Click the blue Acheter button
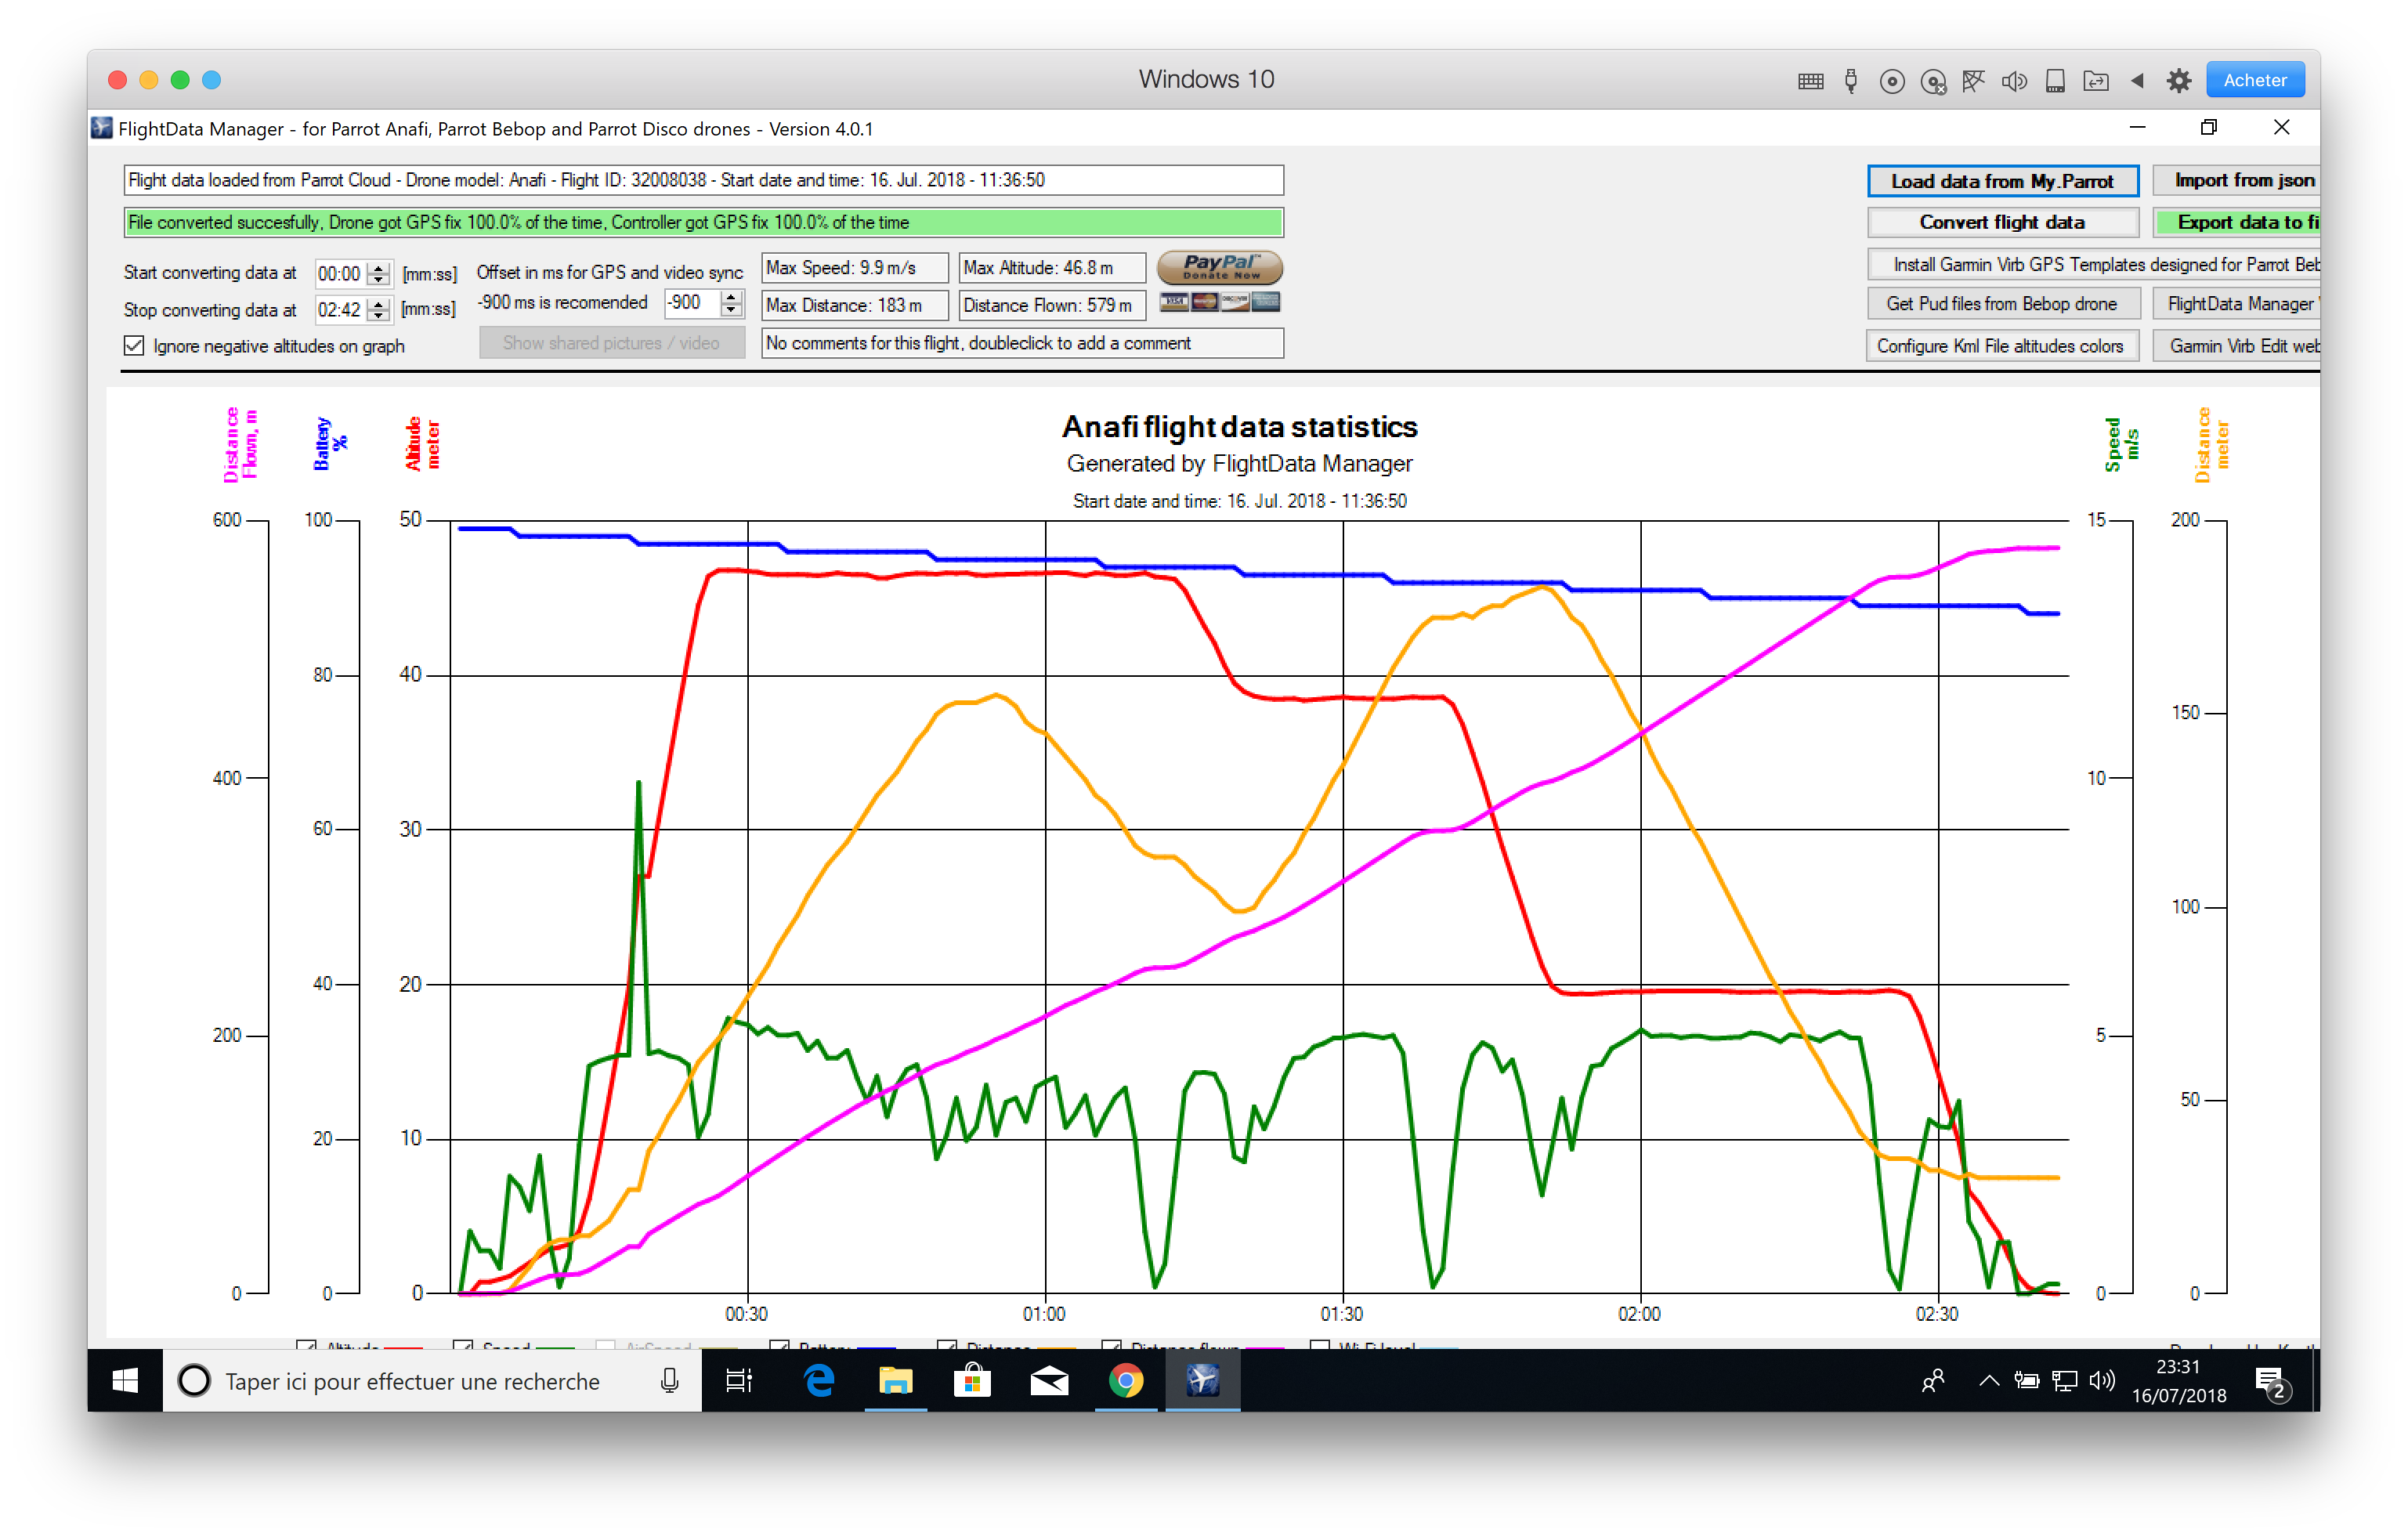Viewport: 2408px width, 1537px height. point(2255,80)
